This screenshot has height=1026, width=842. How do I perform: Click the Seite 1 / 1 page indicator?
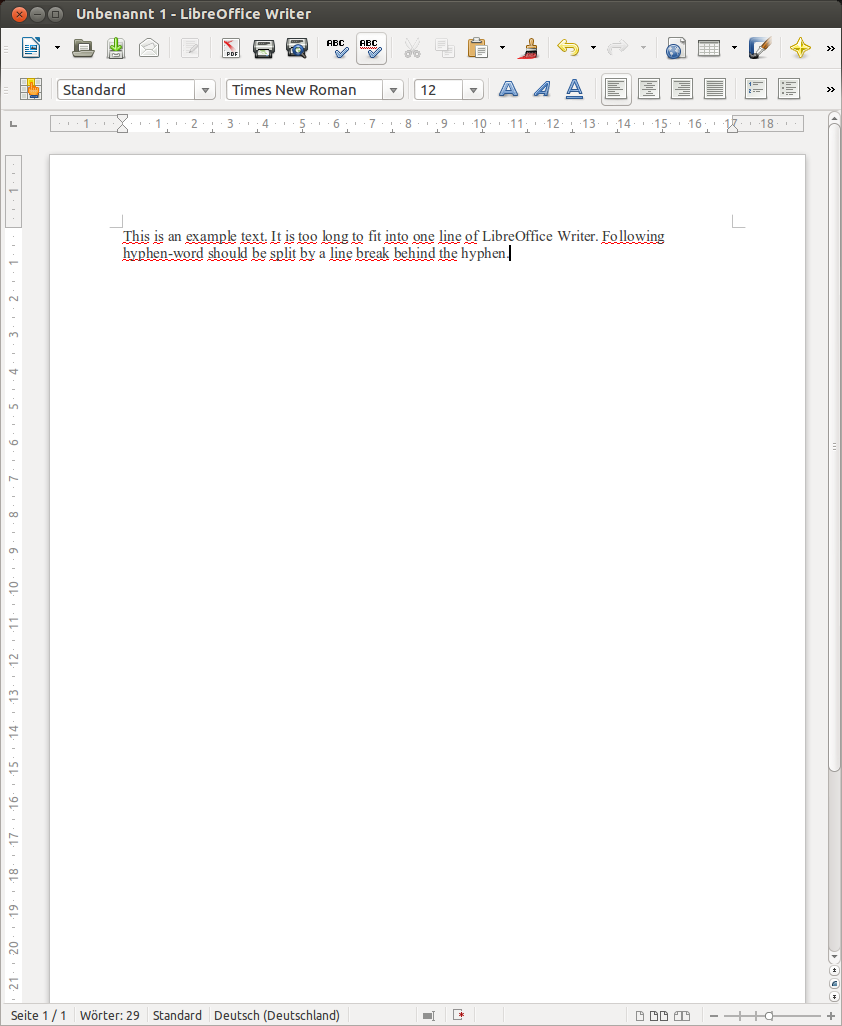coord(38,1015)
